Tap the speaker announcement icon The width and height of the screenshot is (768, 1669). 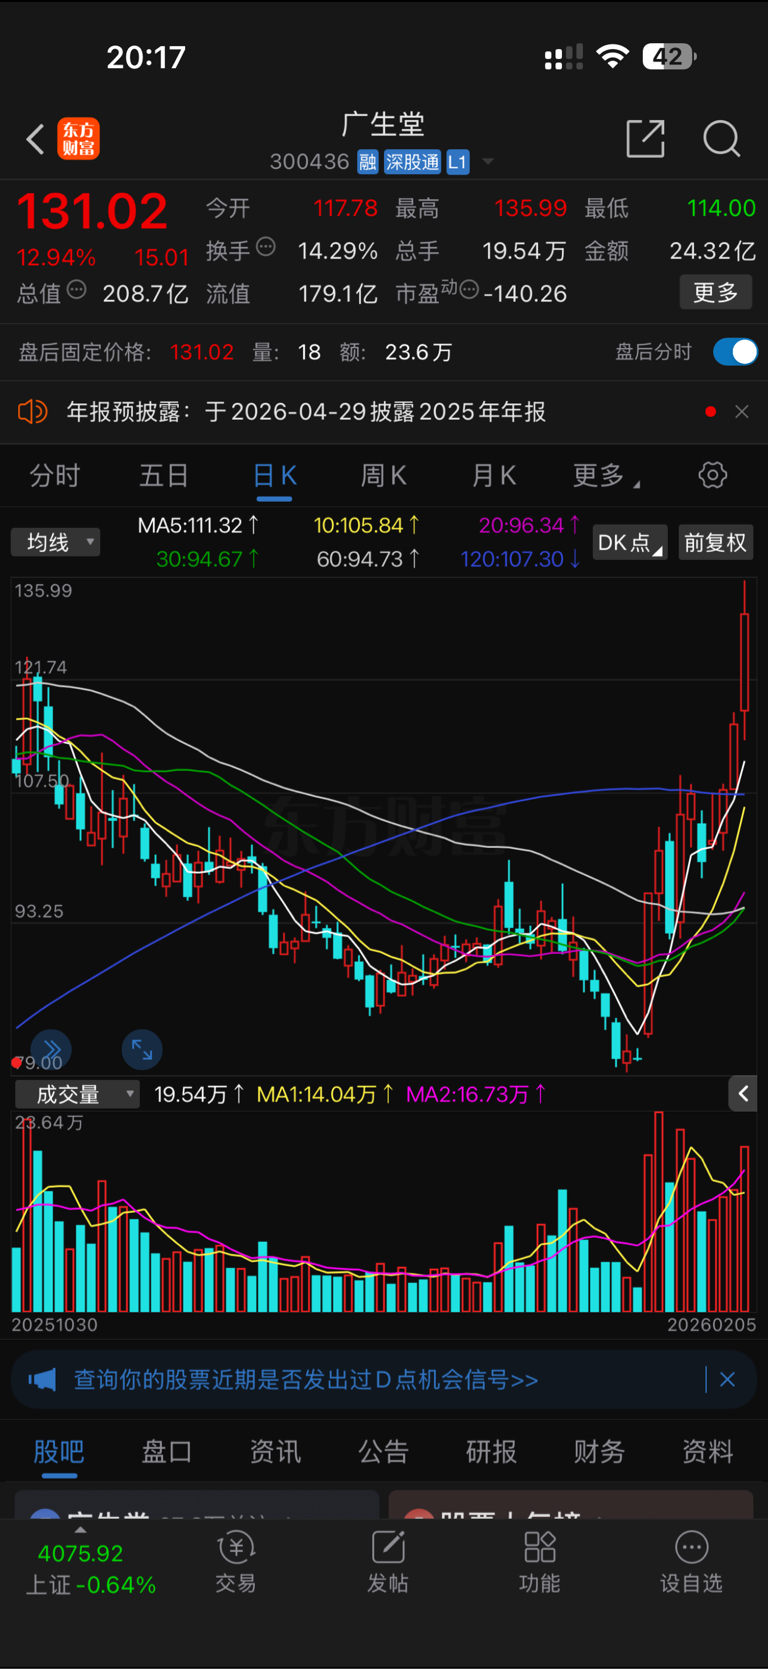click(33, 412)
